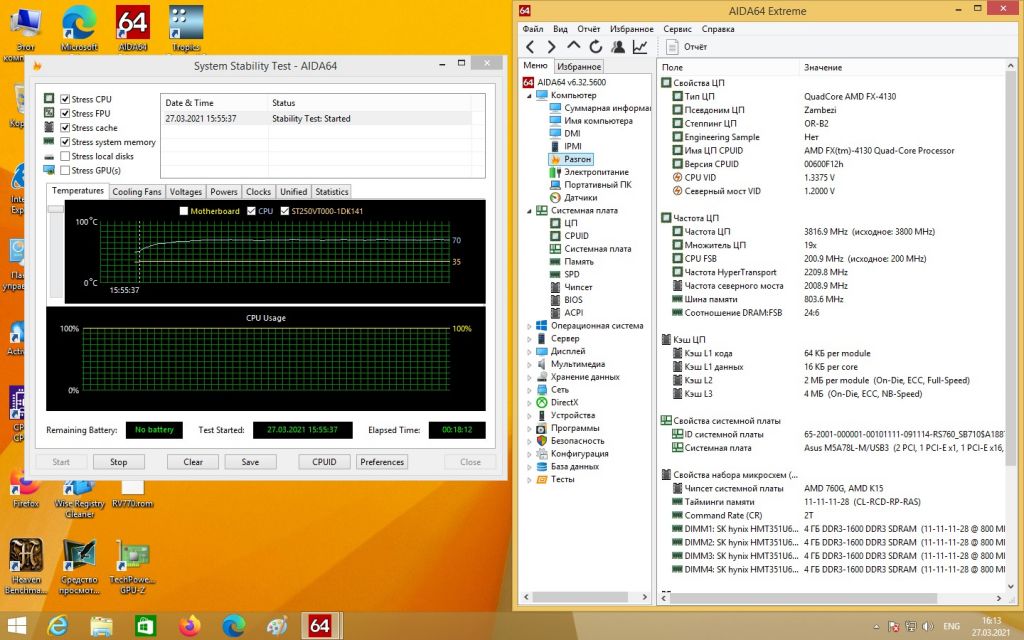Viewport: 1024px width, 640px height.
Task: Switch to the Избранное tab
Action: [579, 67]
